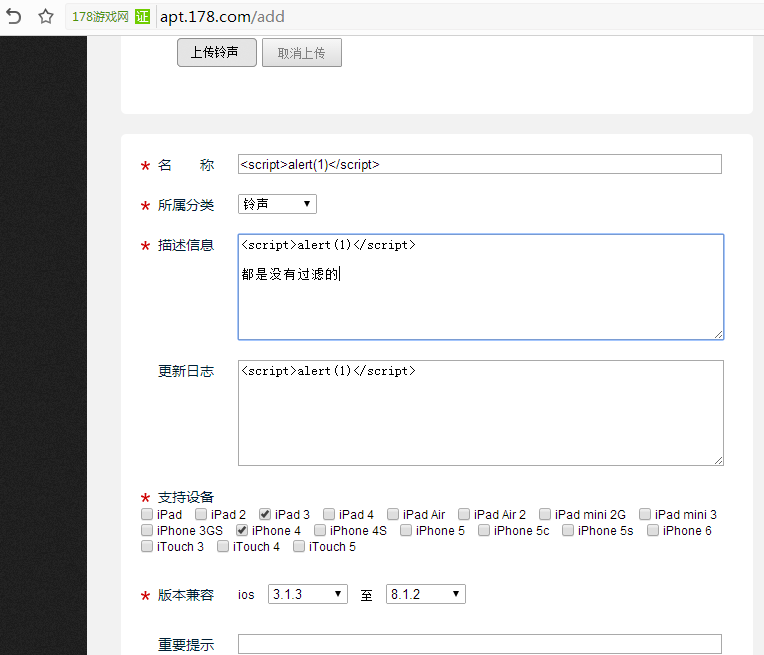This screenshot has height=655, width=764.
Task: Open the 所属分类 category dropdown
Action: point(277,204)
